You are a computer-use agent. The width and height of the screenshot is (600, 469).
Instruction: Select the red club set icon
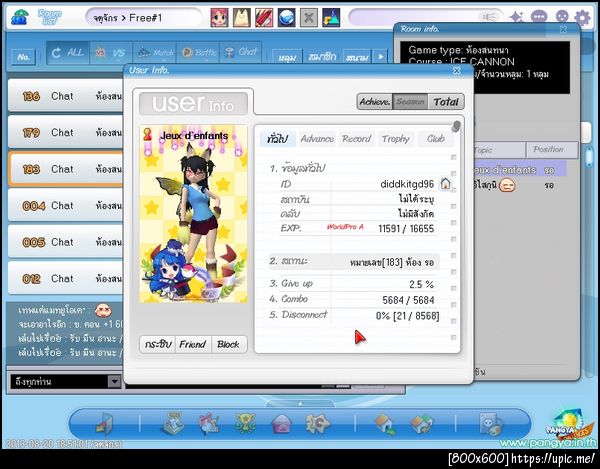pos(264,18)
